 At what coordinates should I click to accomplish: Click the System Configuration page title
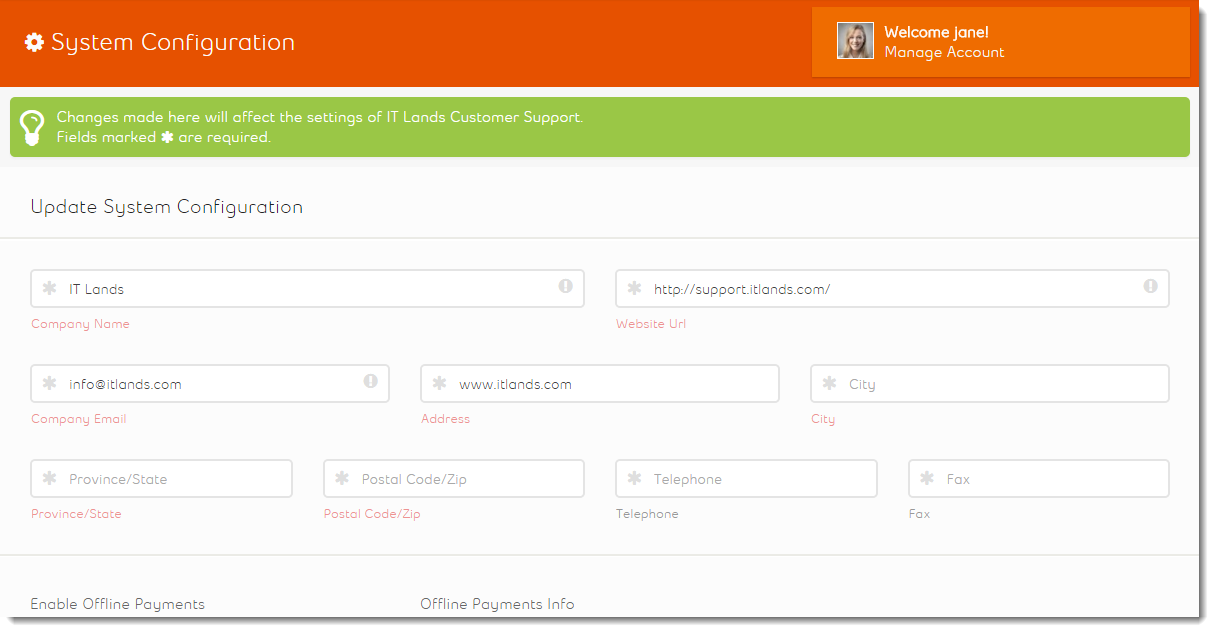tap(173, 42)
